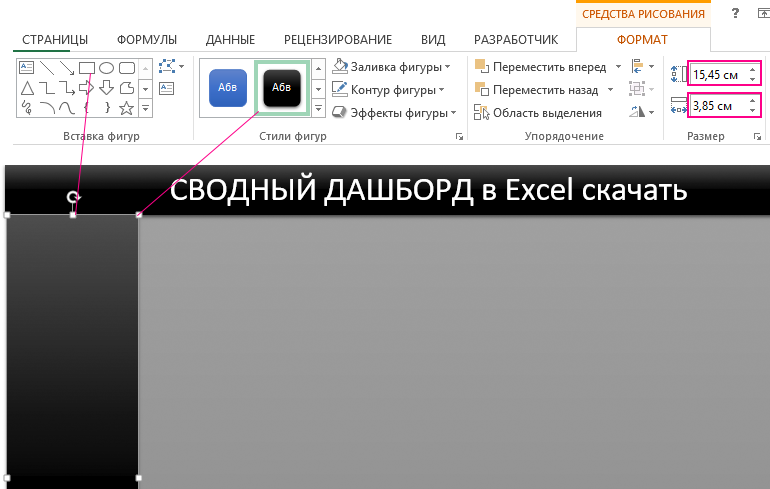This screenshot has width=770, height=489.
Task: Click shape styles gallery up arrow
Action: coord(318,69)
